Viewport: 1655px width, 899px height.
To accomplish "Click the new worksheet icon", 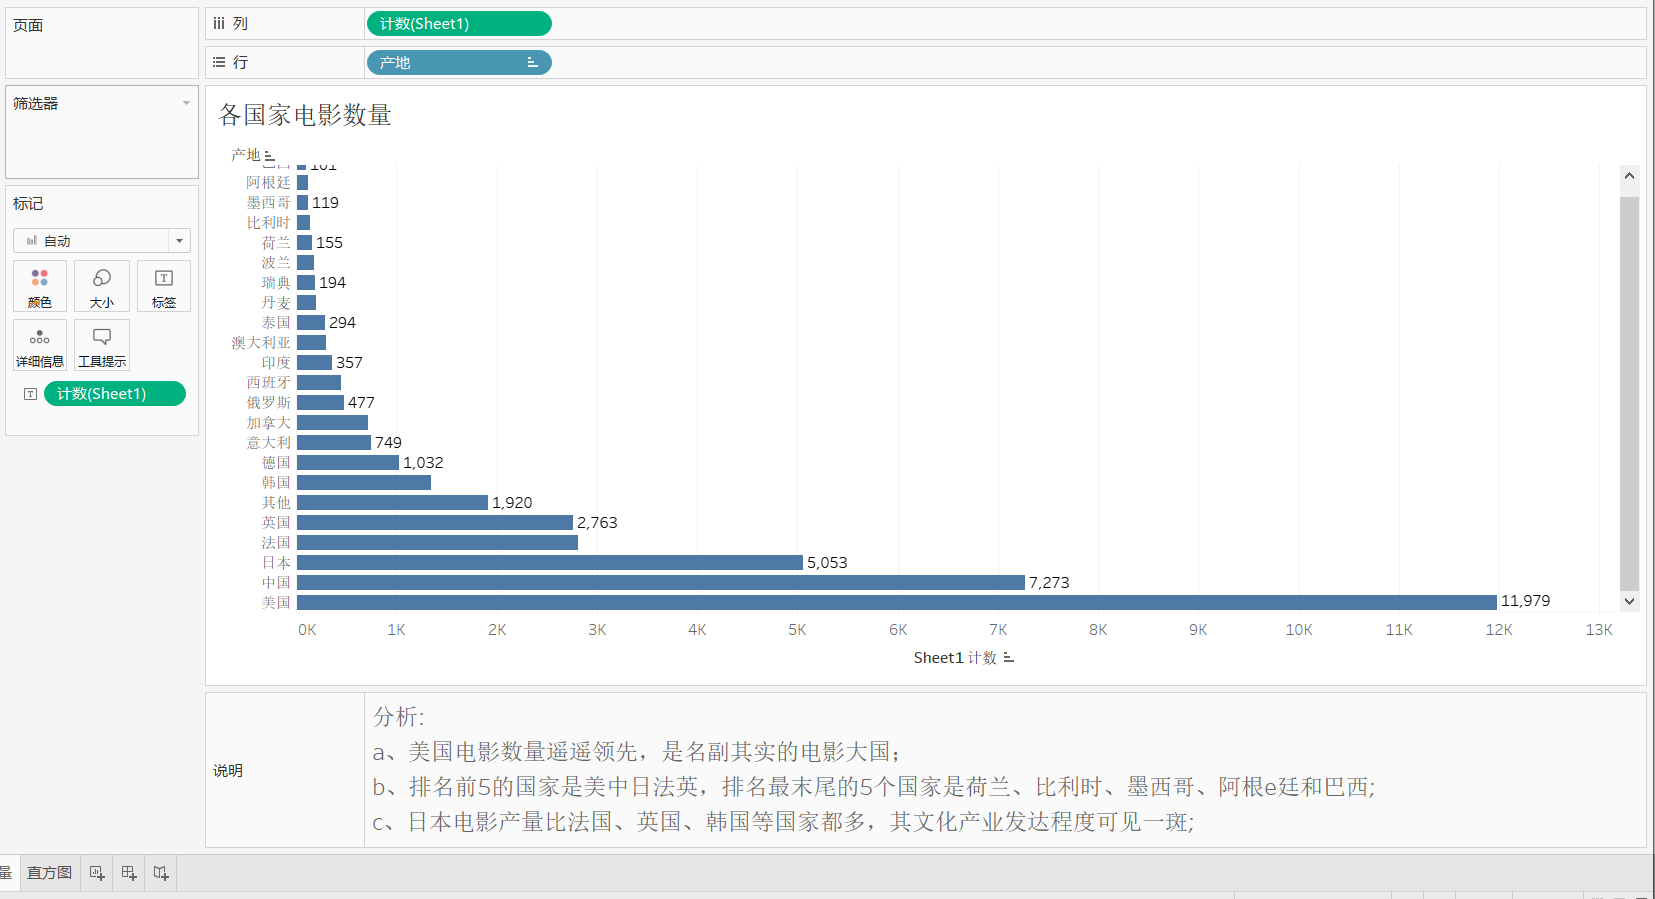I will 97,873.
